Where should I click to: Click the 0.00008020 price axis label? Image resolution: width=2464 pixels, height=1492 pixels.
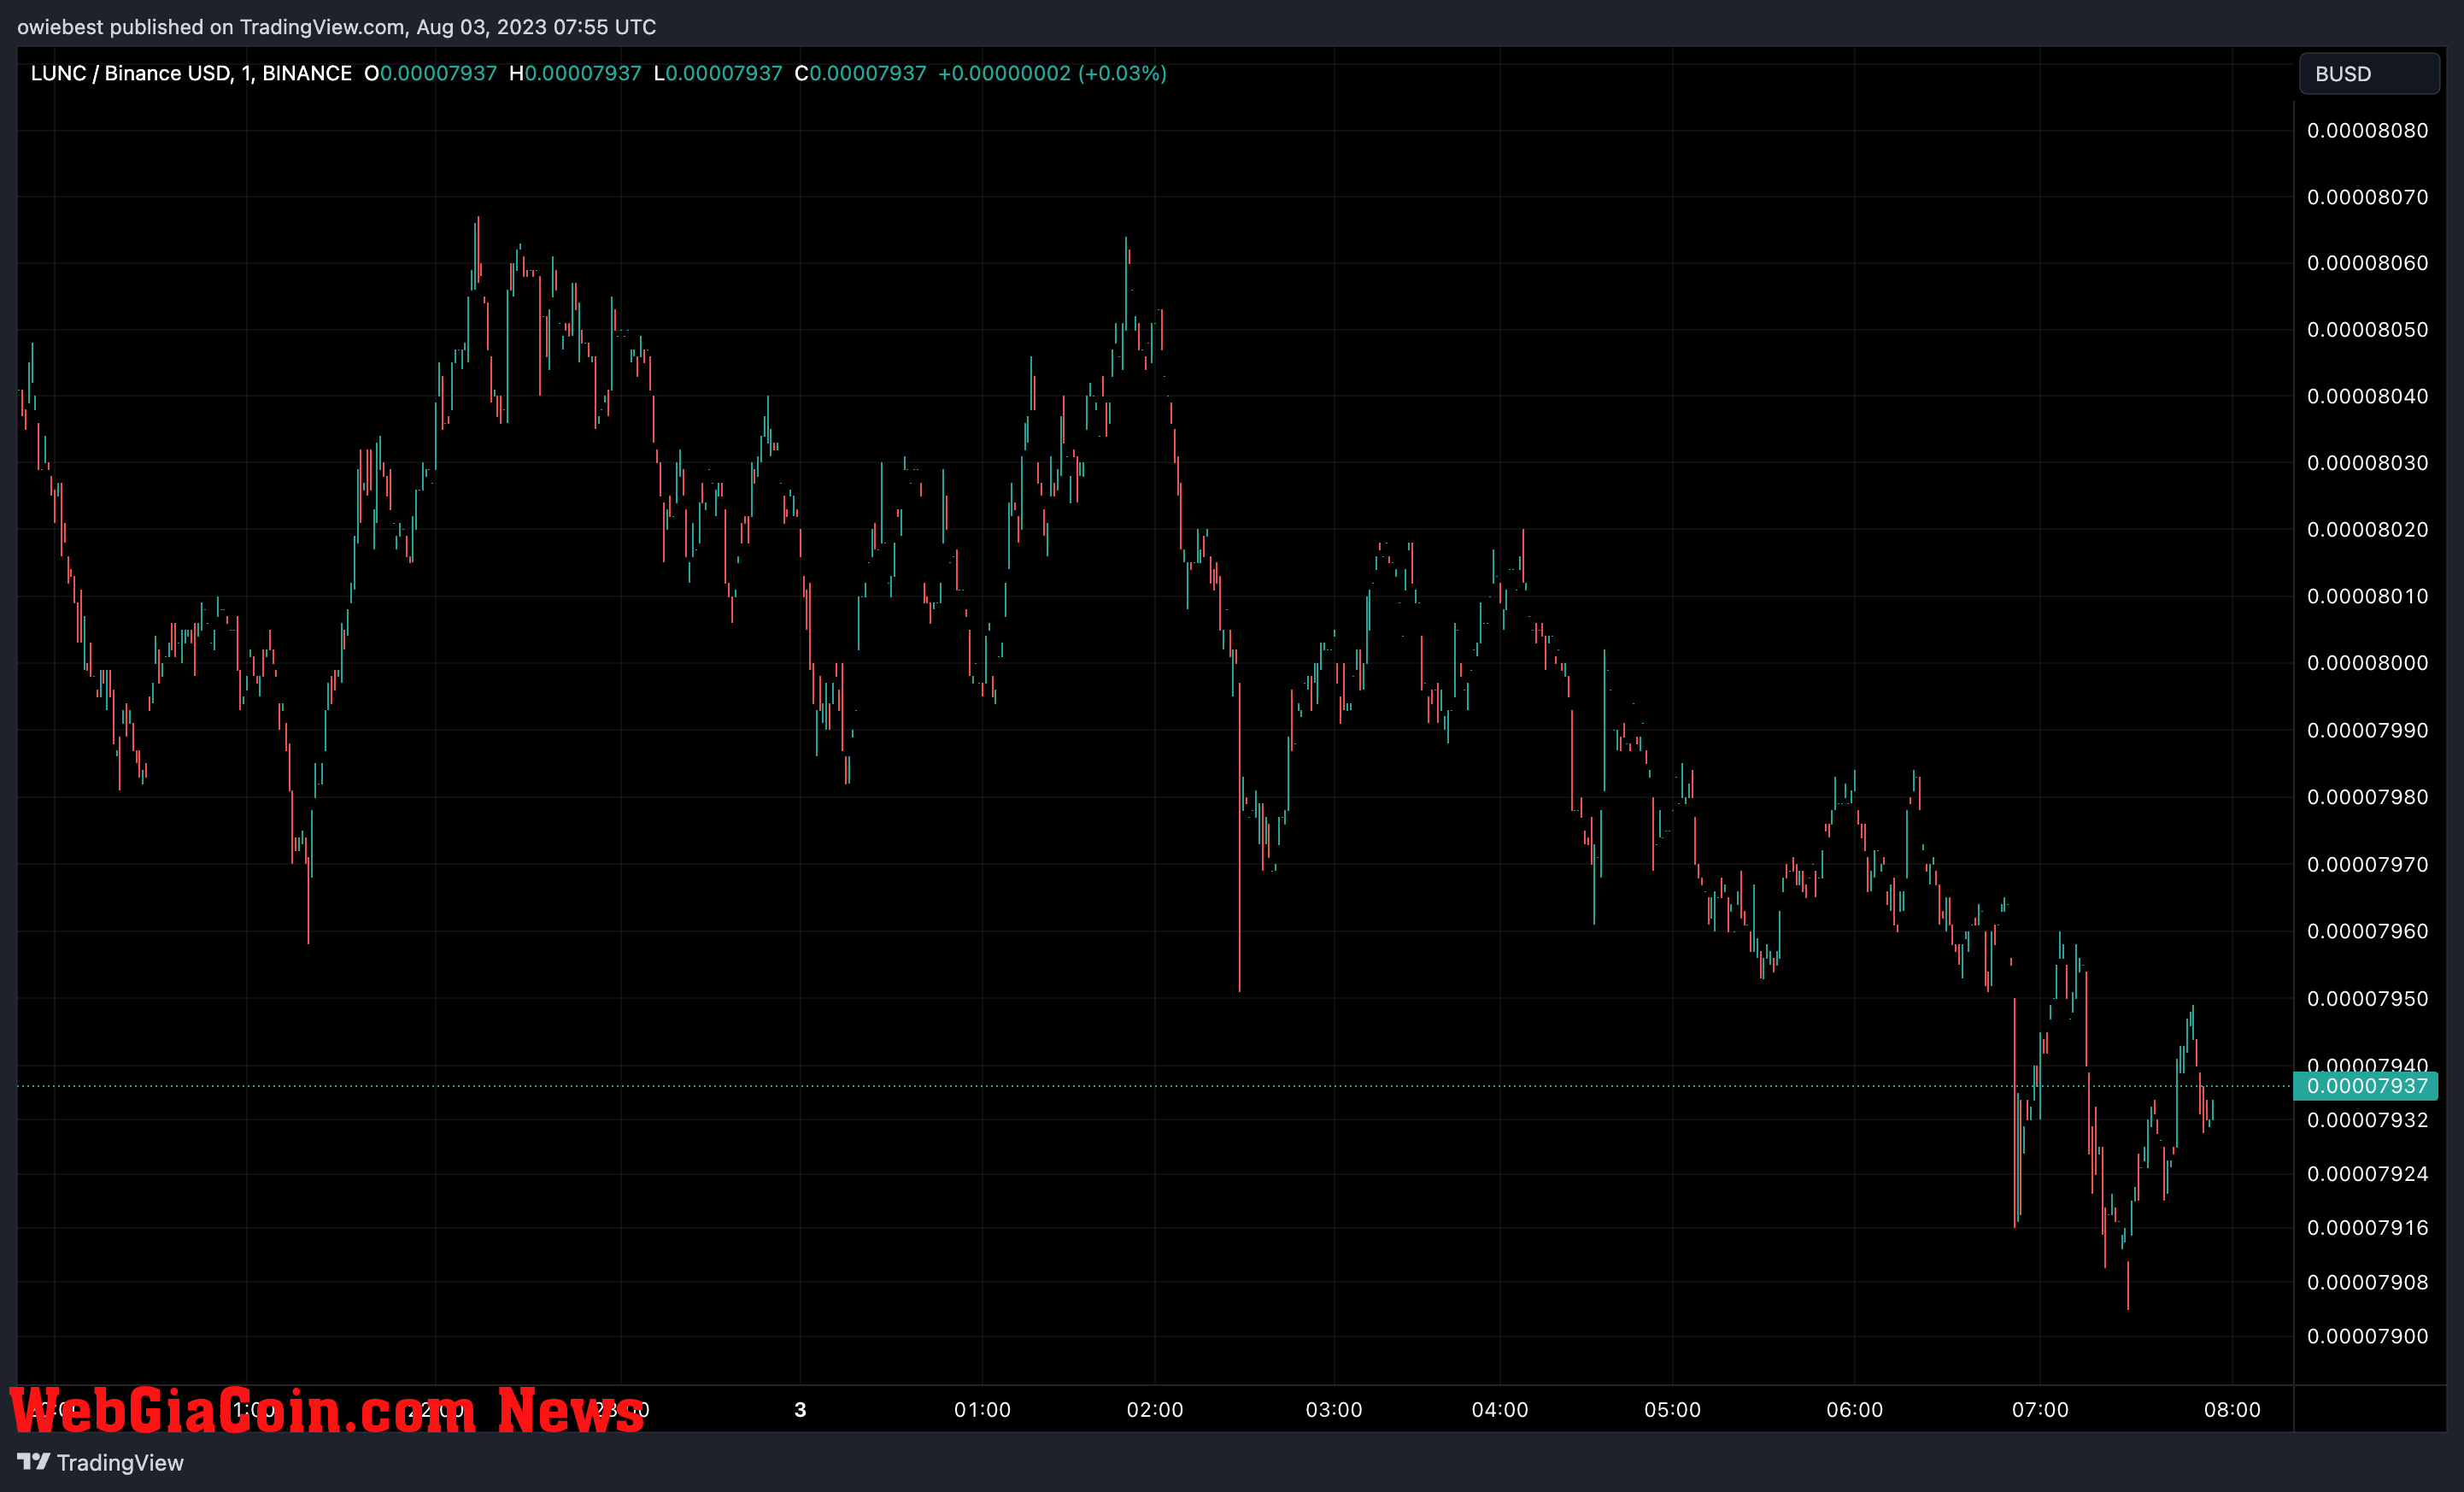tap(2367, 530)
